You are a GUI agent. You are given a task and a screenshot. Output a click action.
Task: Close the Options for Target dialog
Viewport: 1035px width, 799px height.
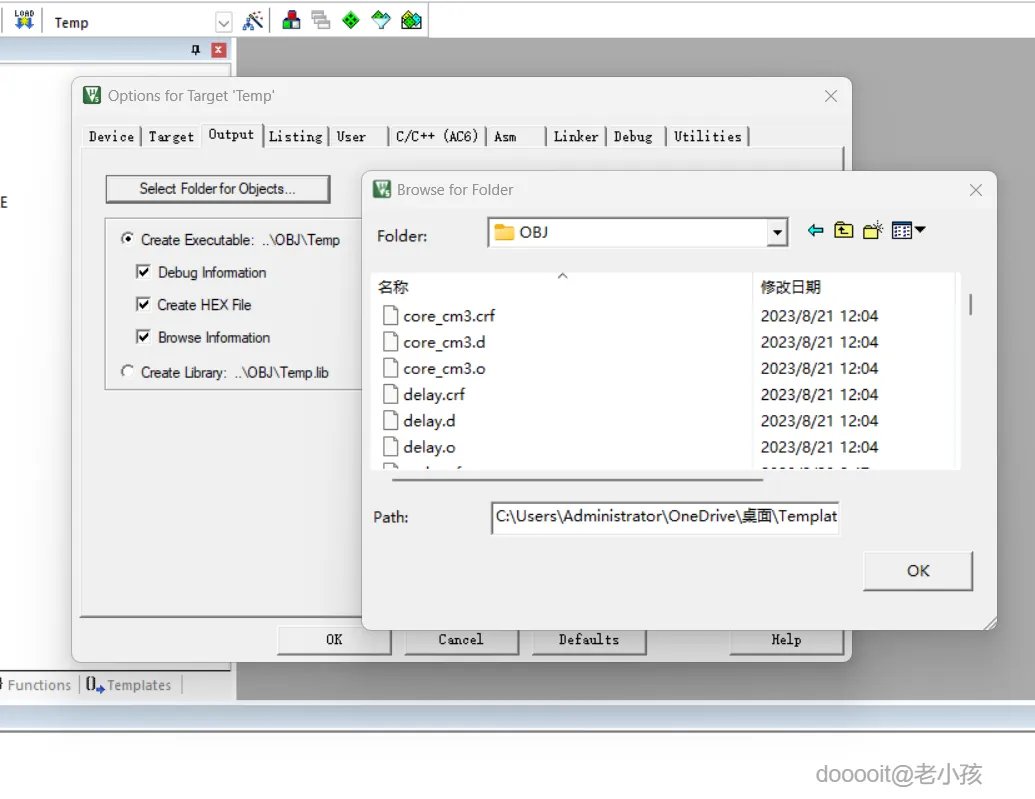[x=830, y=96]
